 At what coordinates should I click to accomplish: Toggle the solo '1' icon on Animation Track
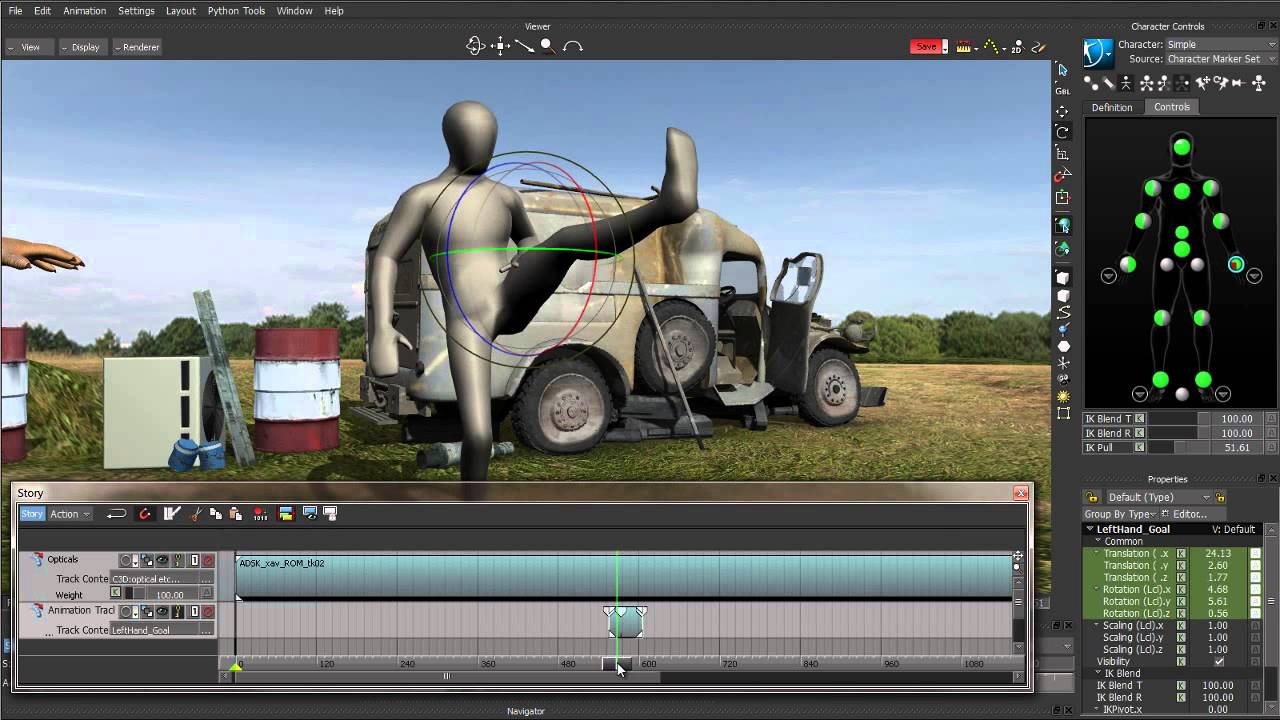[x=194, y=611]
